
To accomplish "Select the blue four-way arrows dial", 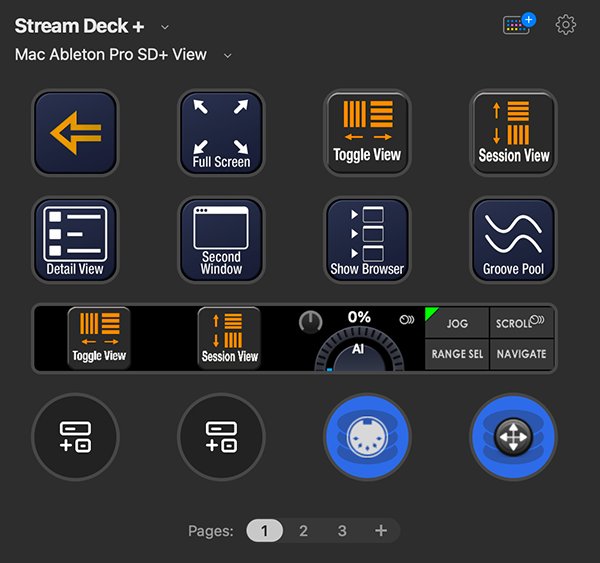I will tap(513, 437).
